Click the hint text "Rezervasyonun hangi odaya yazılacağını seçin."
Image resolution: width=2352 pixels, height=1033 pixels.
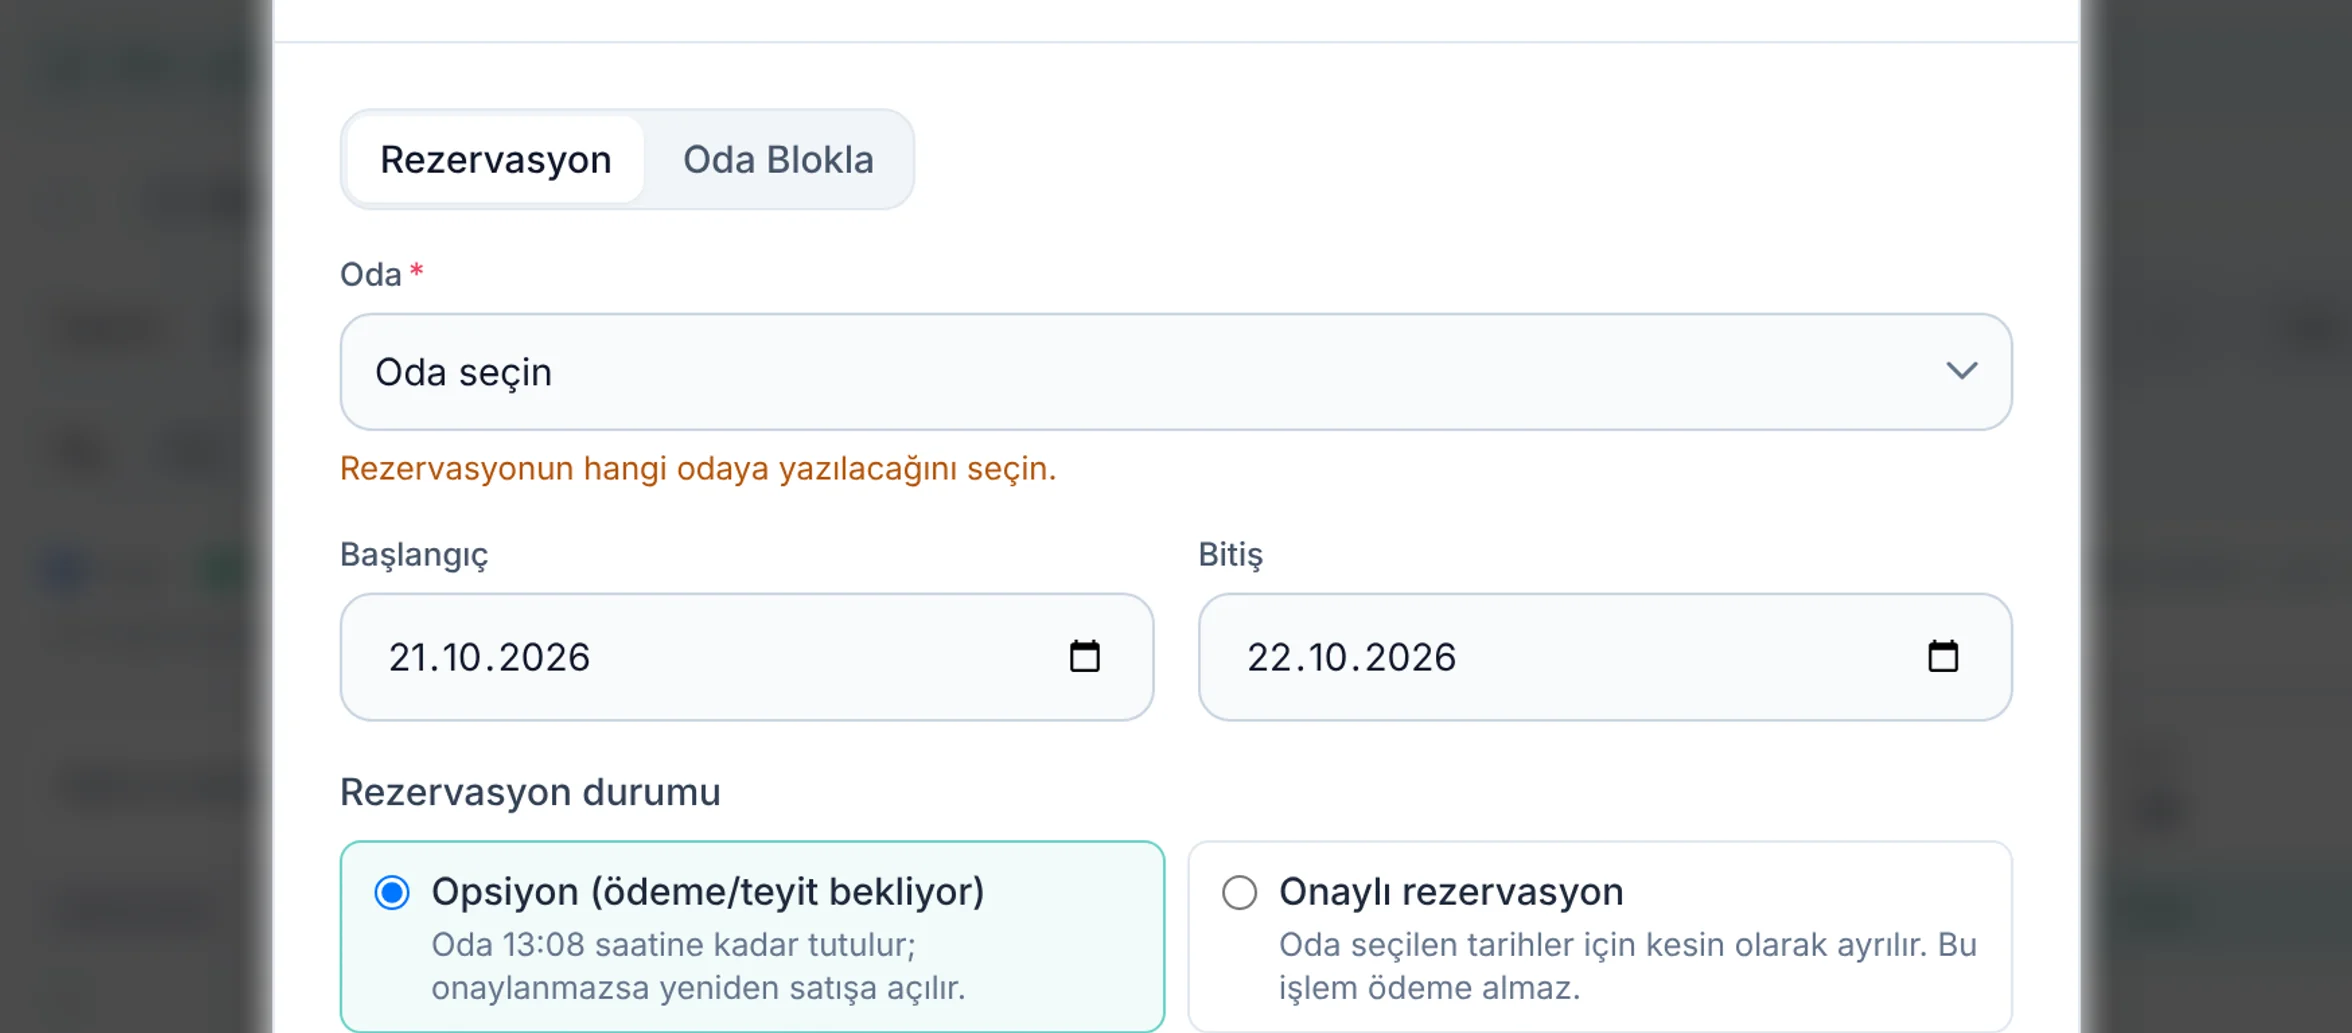[698, 468]
